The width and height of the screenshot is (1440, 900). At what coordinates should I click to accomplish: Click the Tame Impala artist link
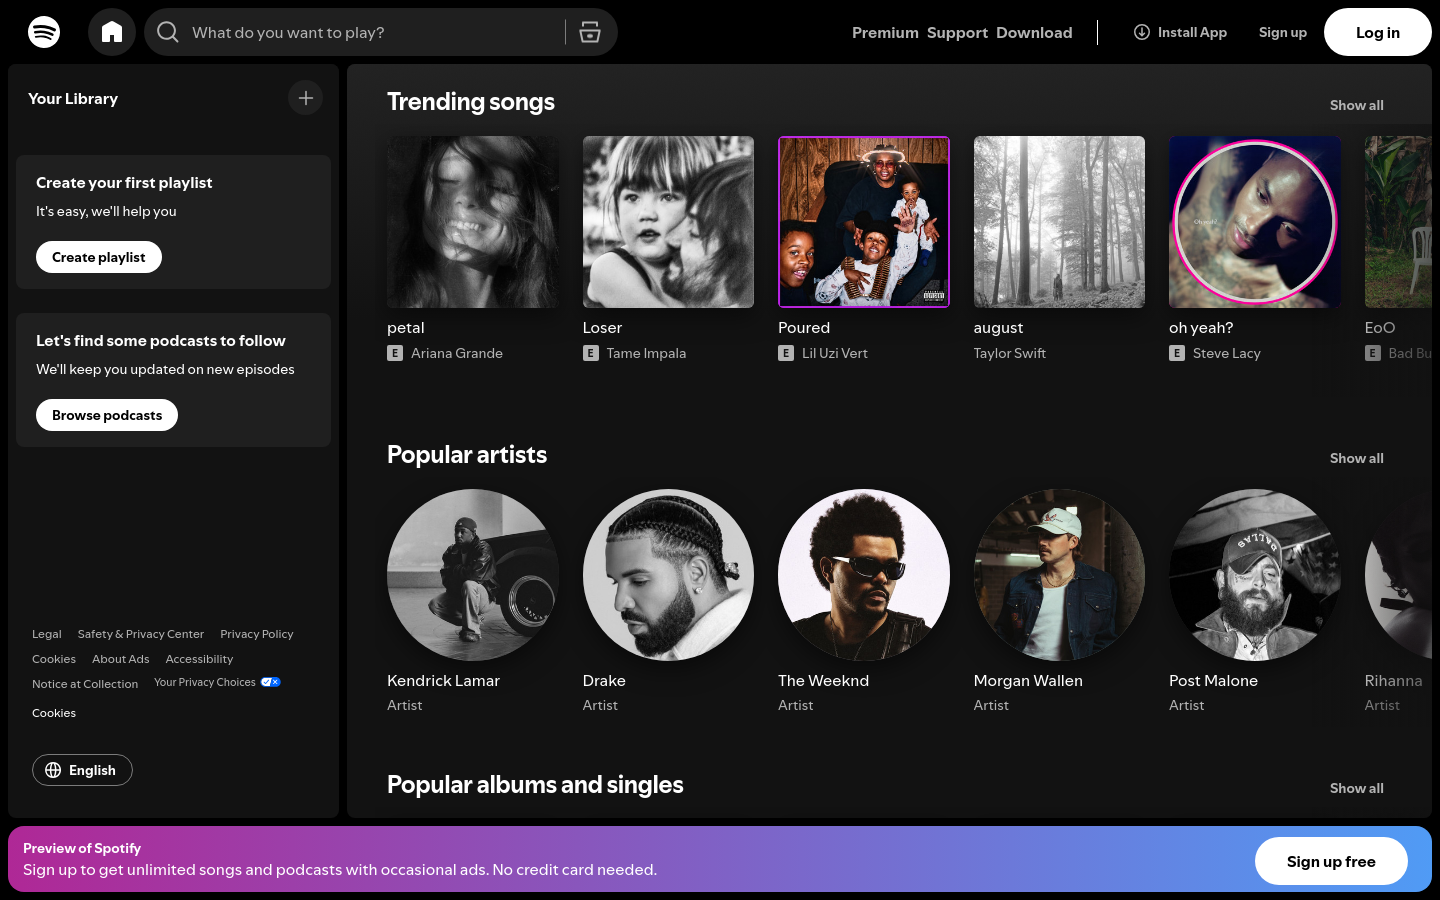click(x=646, y=353)
